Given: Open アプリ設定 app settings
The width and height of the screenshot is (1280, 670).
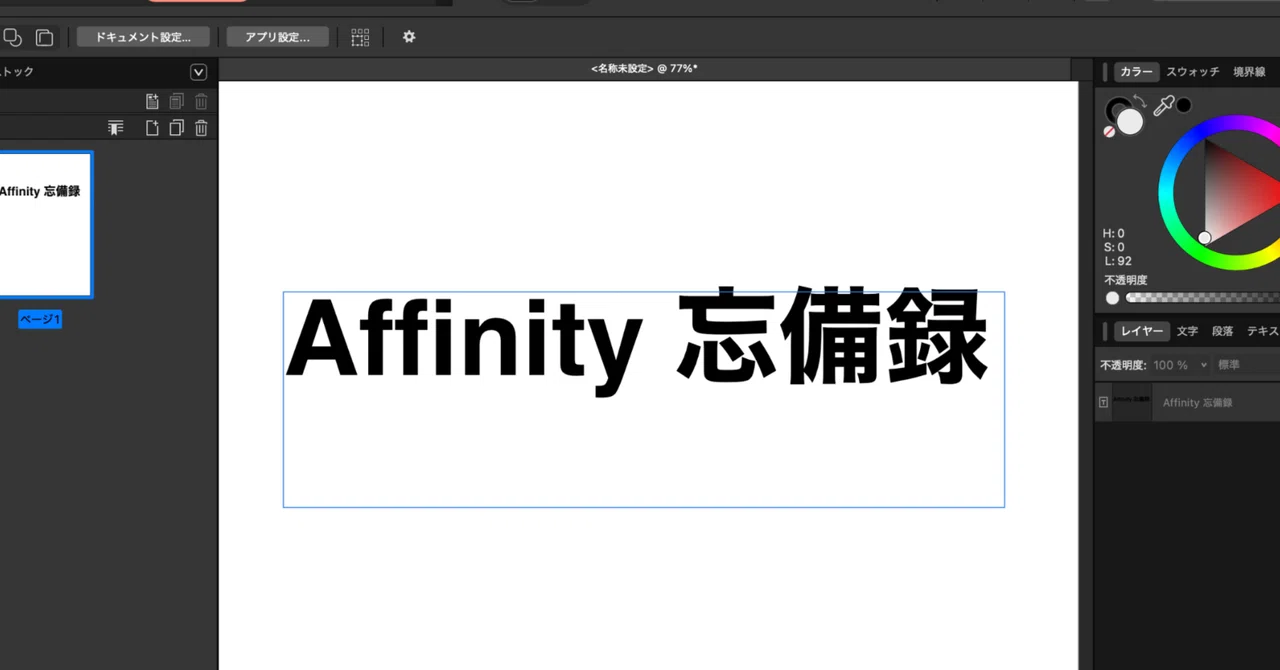Looking at the screenshot, I should click(x=278, y=37).
